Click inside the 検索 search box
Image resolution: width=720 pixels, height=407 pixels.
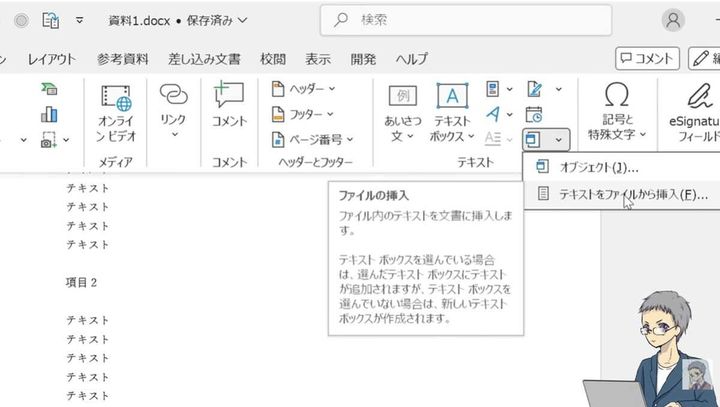(466, 20)
